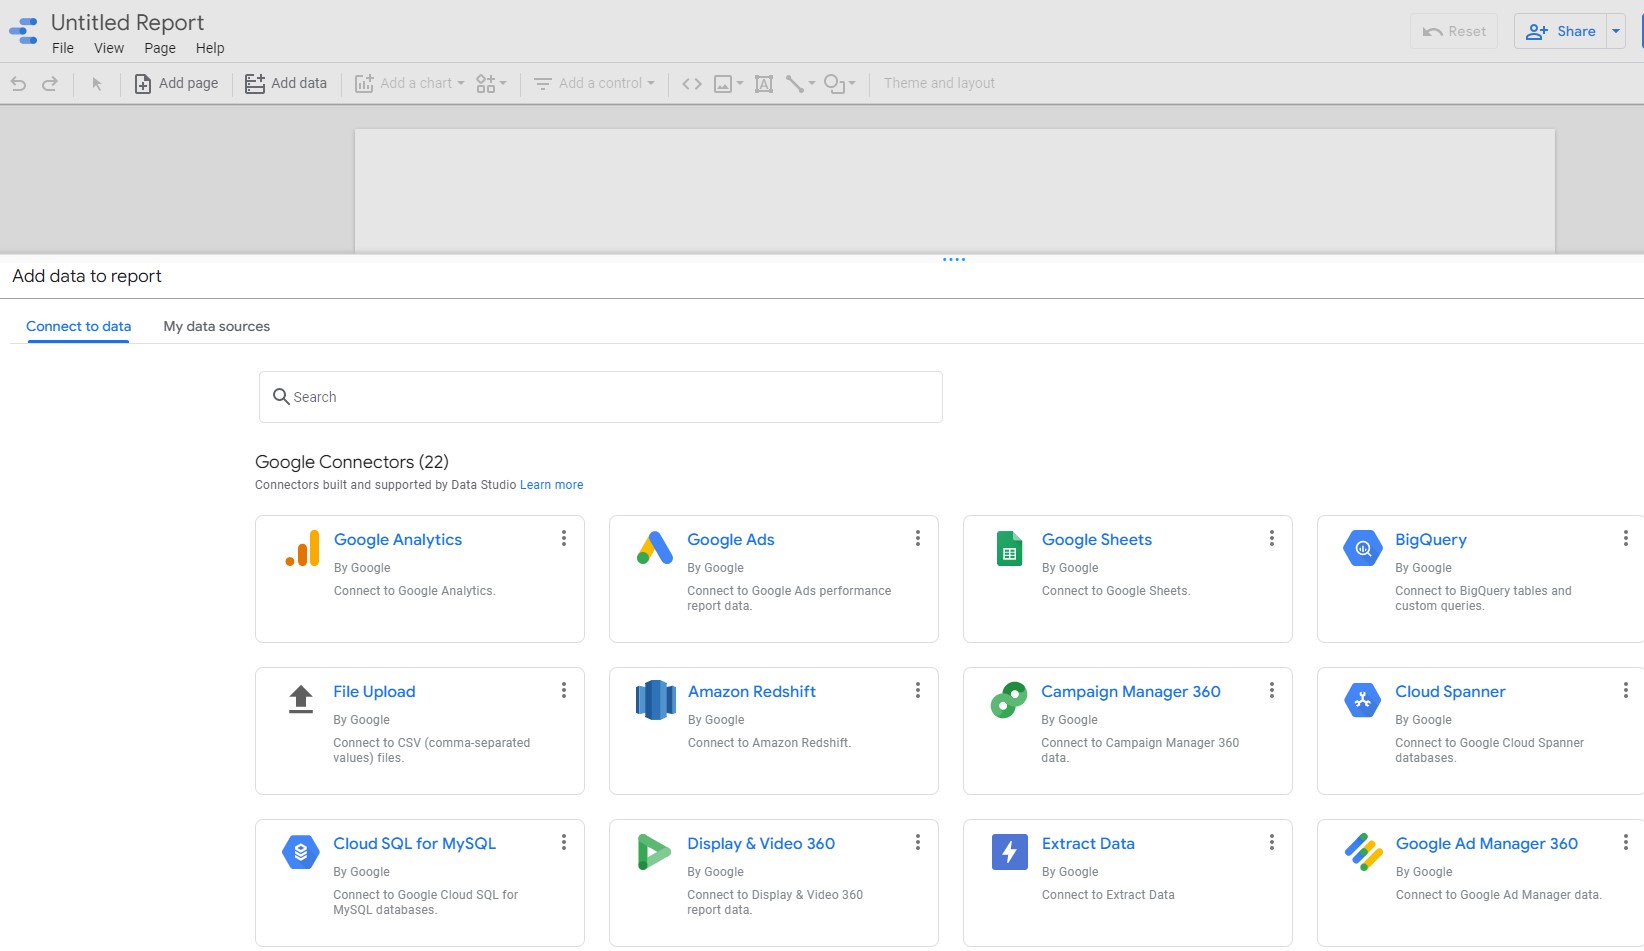Click the URL embed code icon

pos(692,84)
